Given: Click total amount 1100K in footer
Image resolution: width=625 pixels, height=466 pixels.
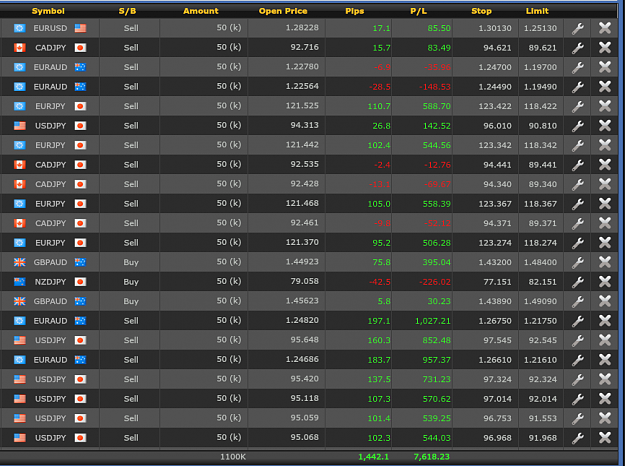Looking at the screenshot, I should pyautogui.click(x=233, y=457).
